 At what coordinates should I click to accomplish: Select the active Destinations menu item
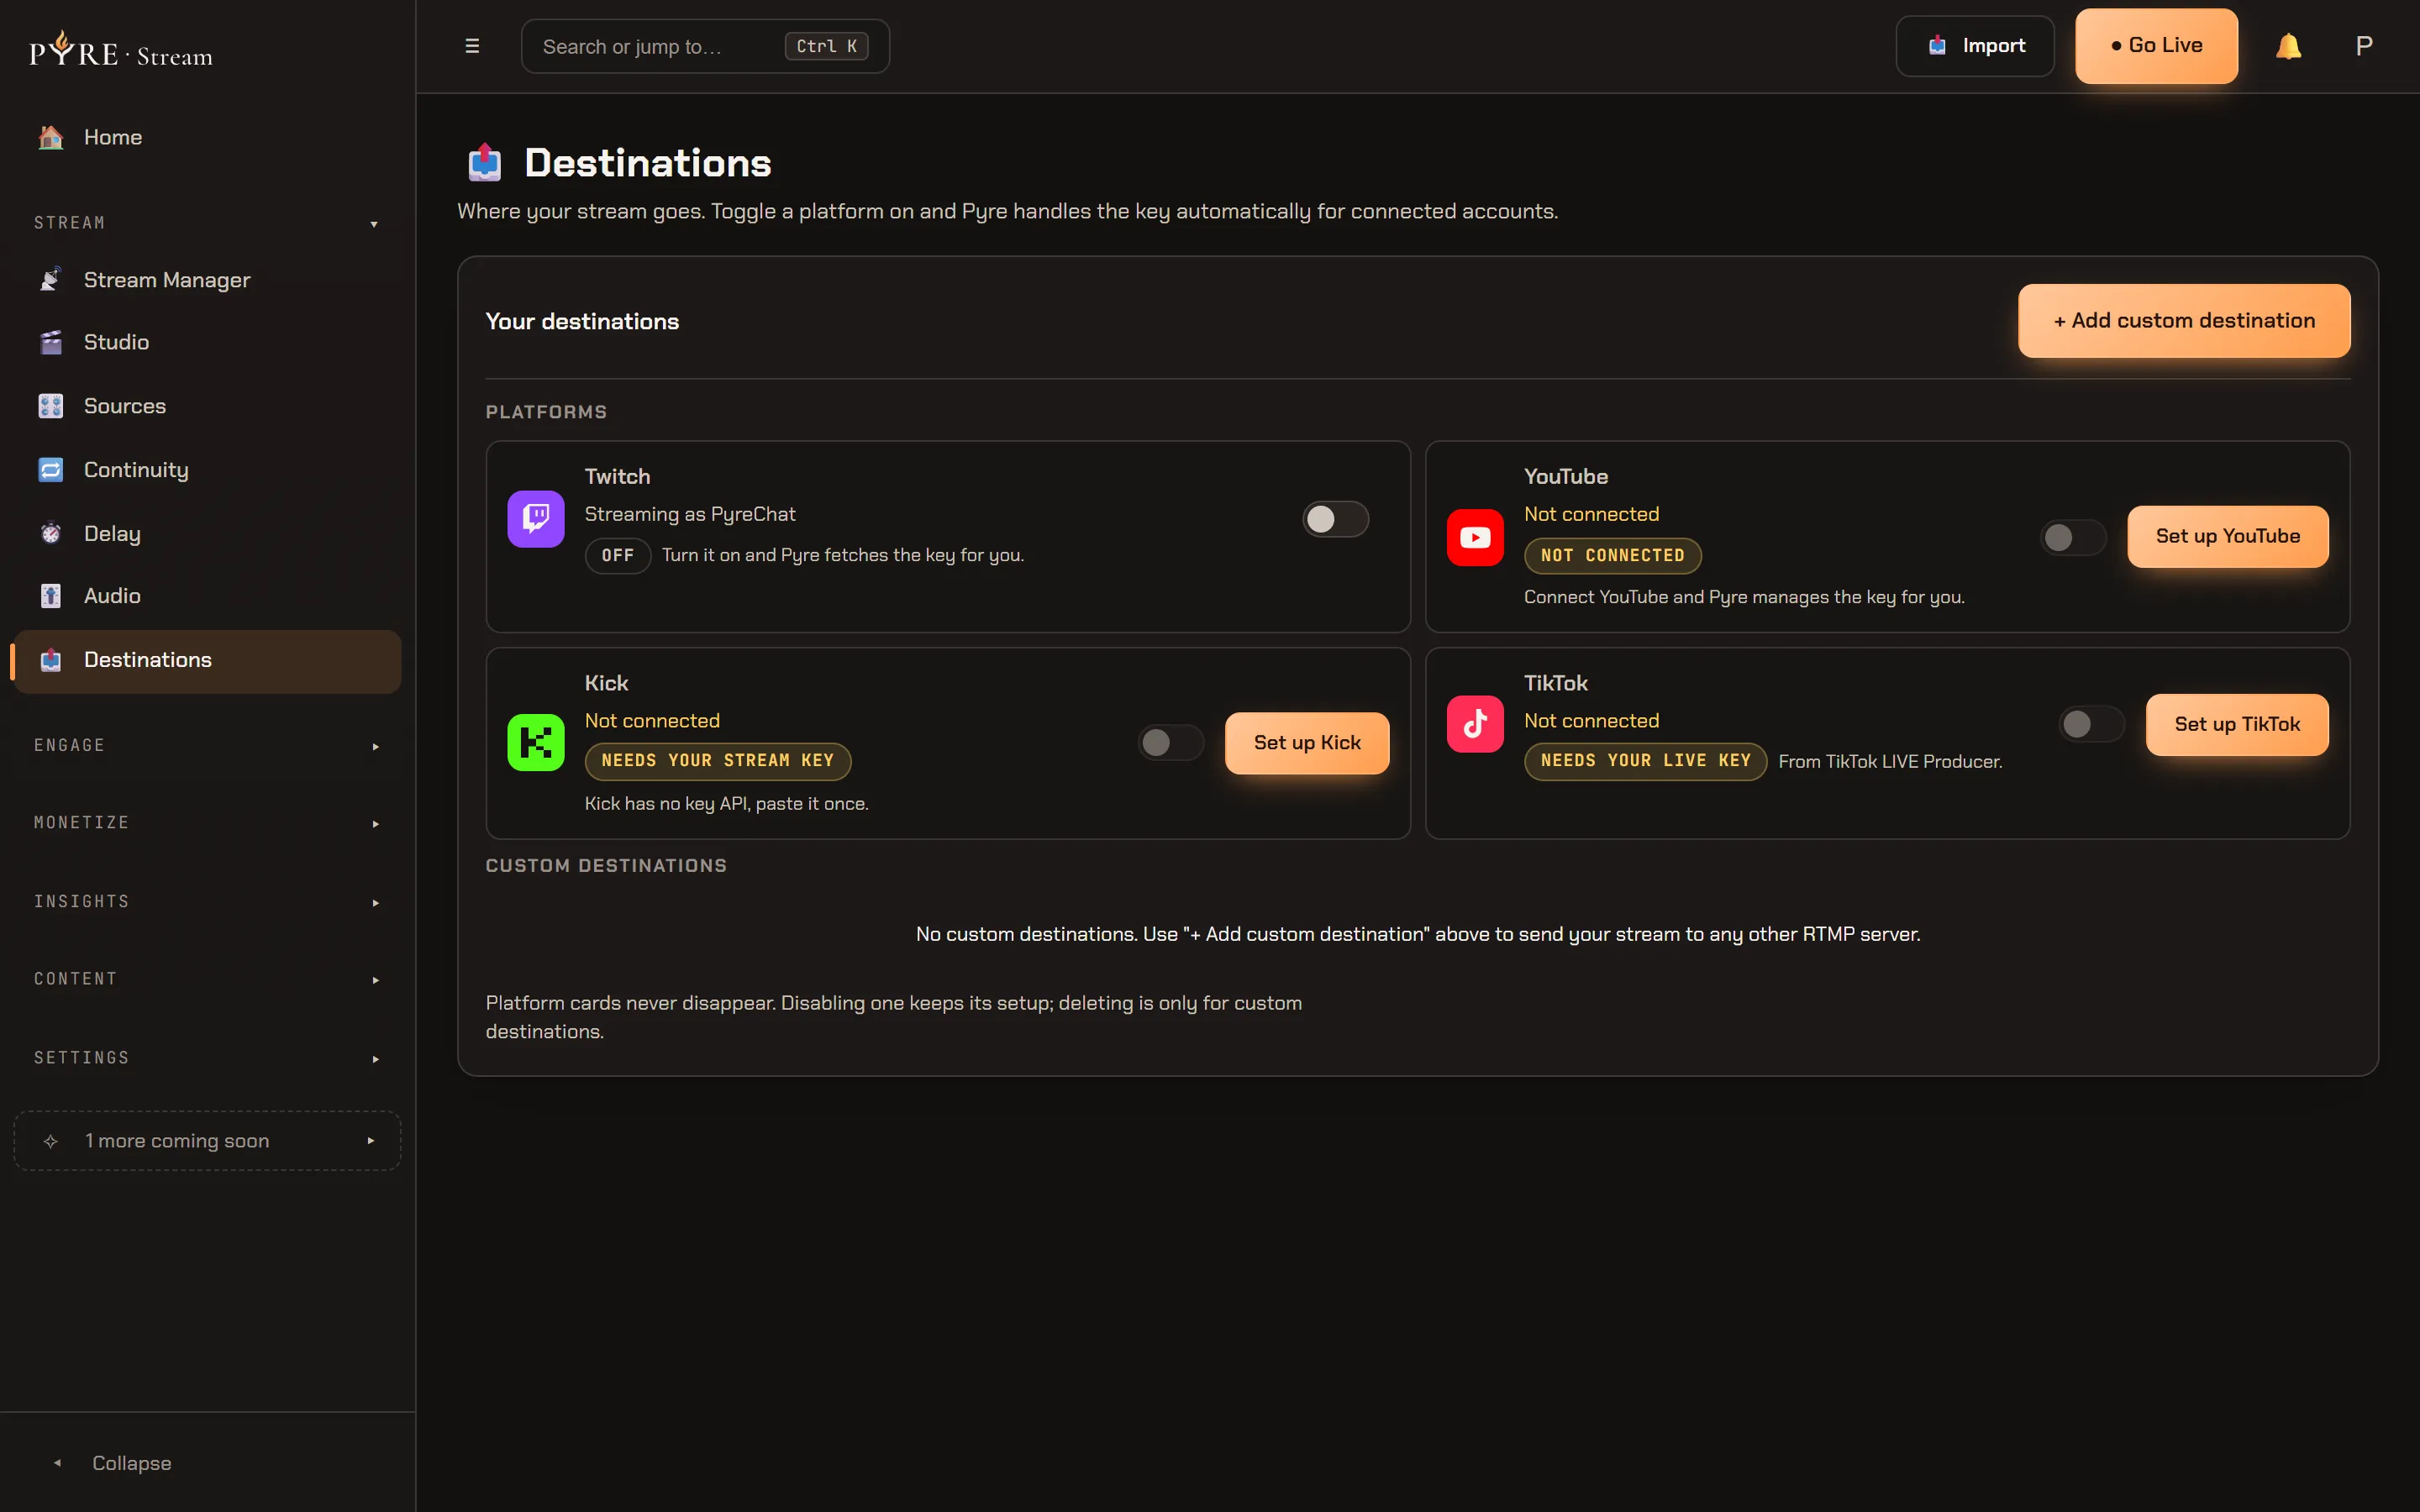click(207, 661)
